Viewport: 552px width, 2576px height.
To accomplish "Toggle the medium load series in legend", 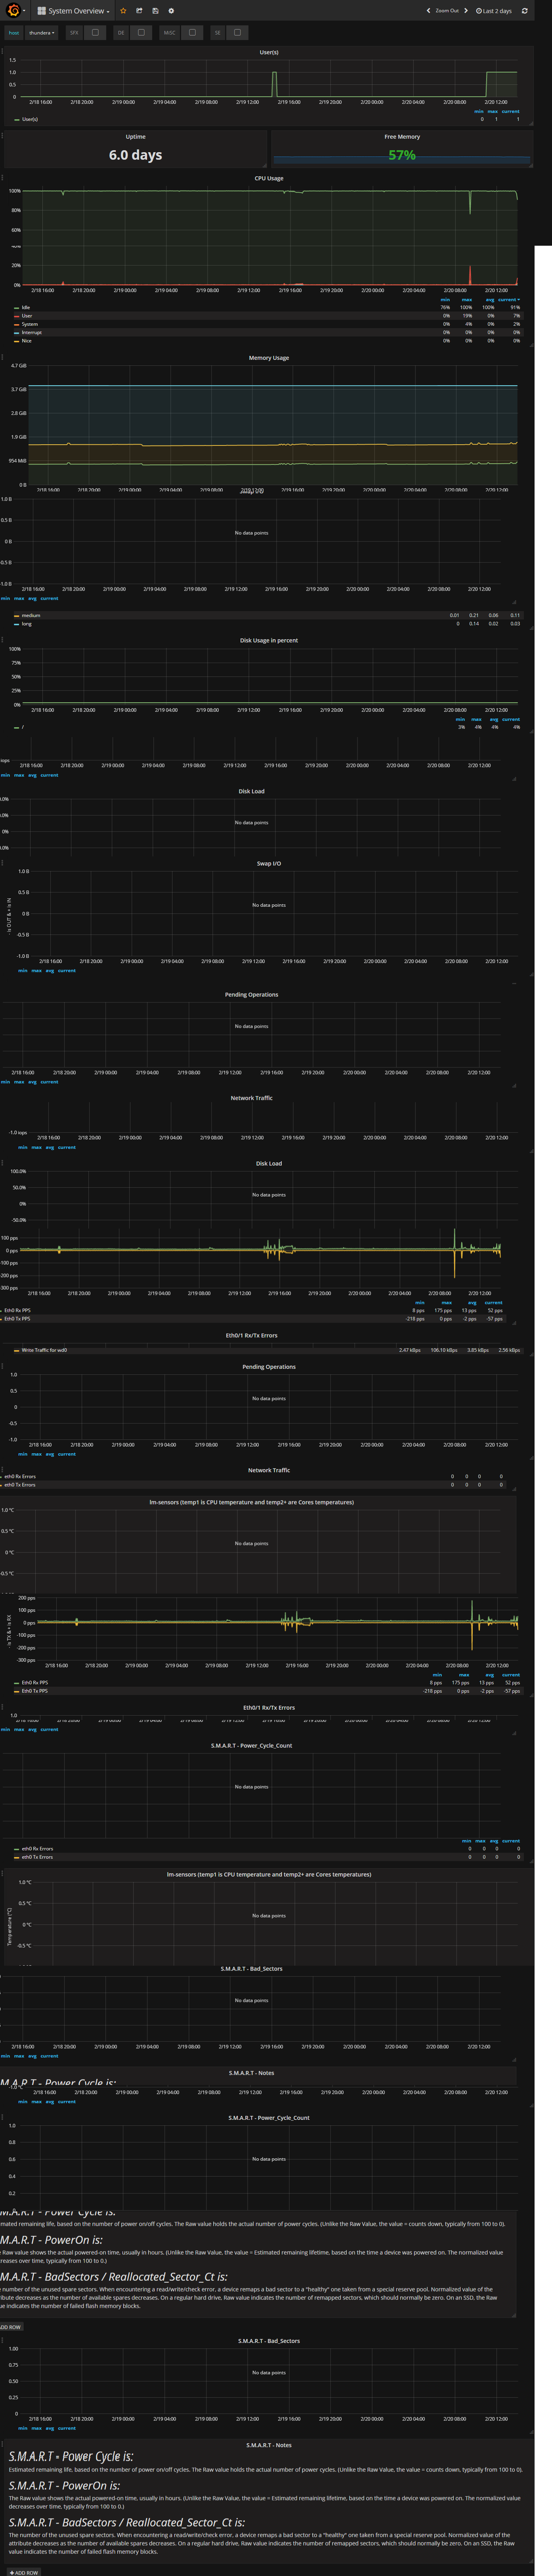I will point(31,615).
